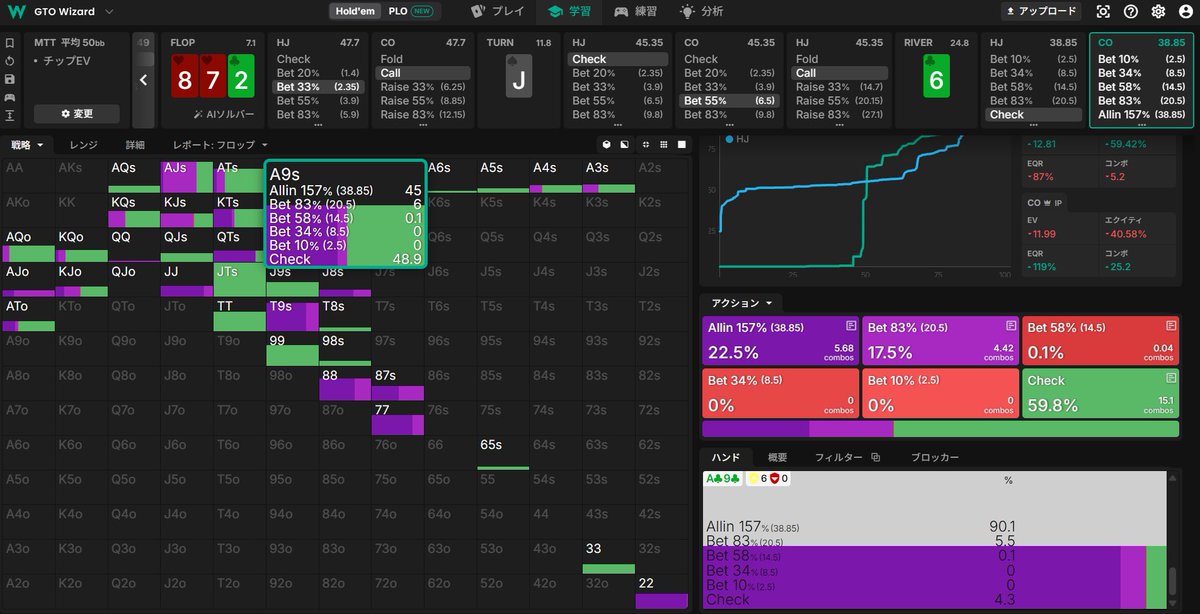The width and height of the screenshot is (1200, 614).
Task: Select the compact grid layout icon
Action: [647, 145]
